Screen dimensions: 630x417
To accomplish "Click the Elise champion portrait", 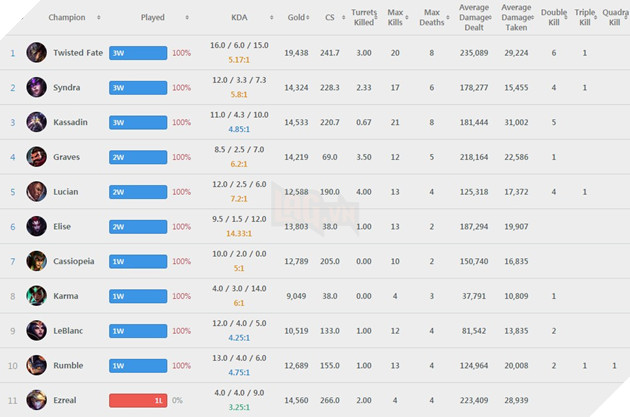I will 37,226.
